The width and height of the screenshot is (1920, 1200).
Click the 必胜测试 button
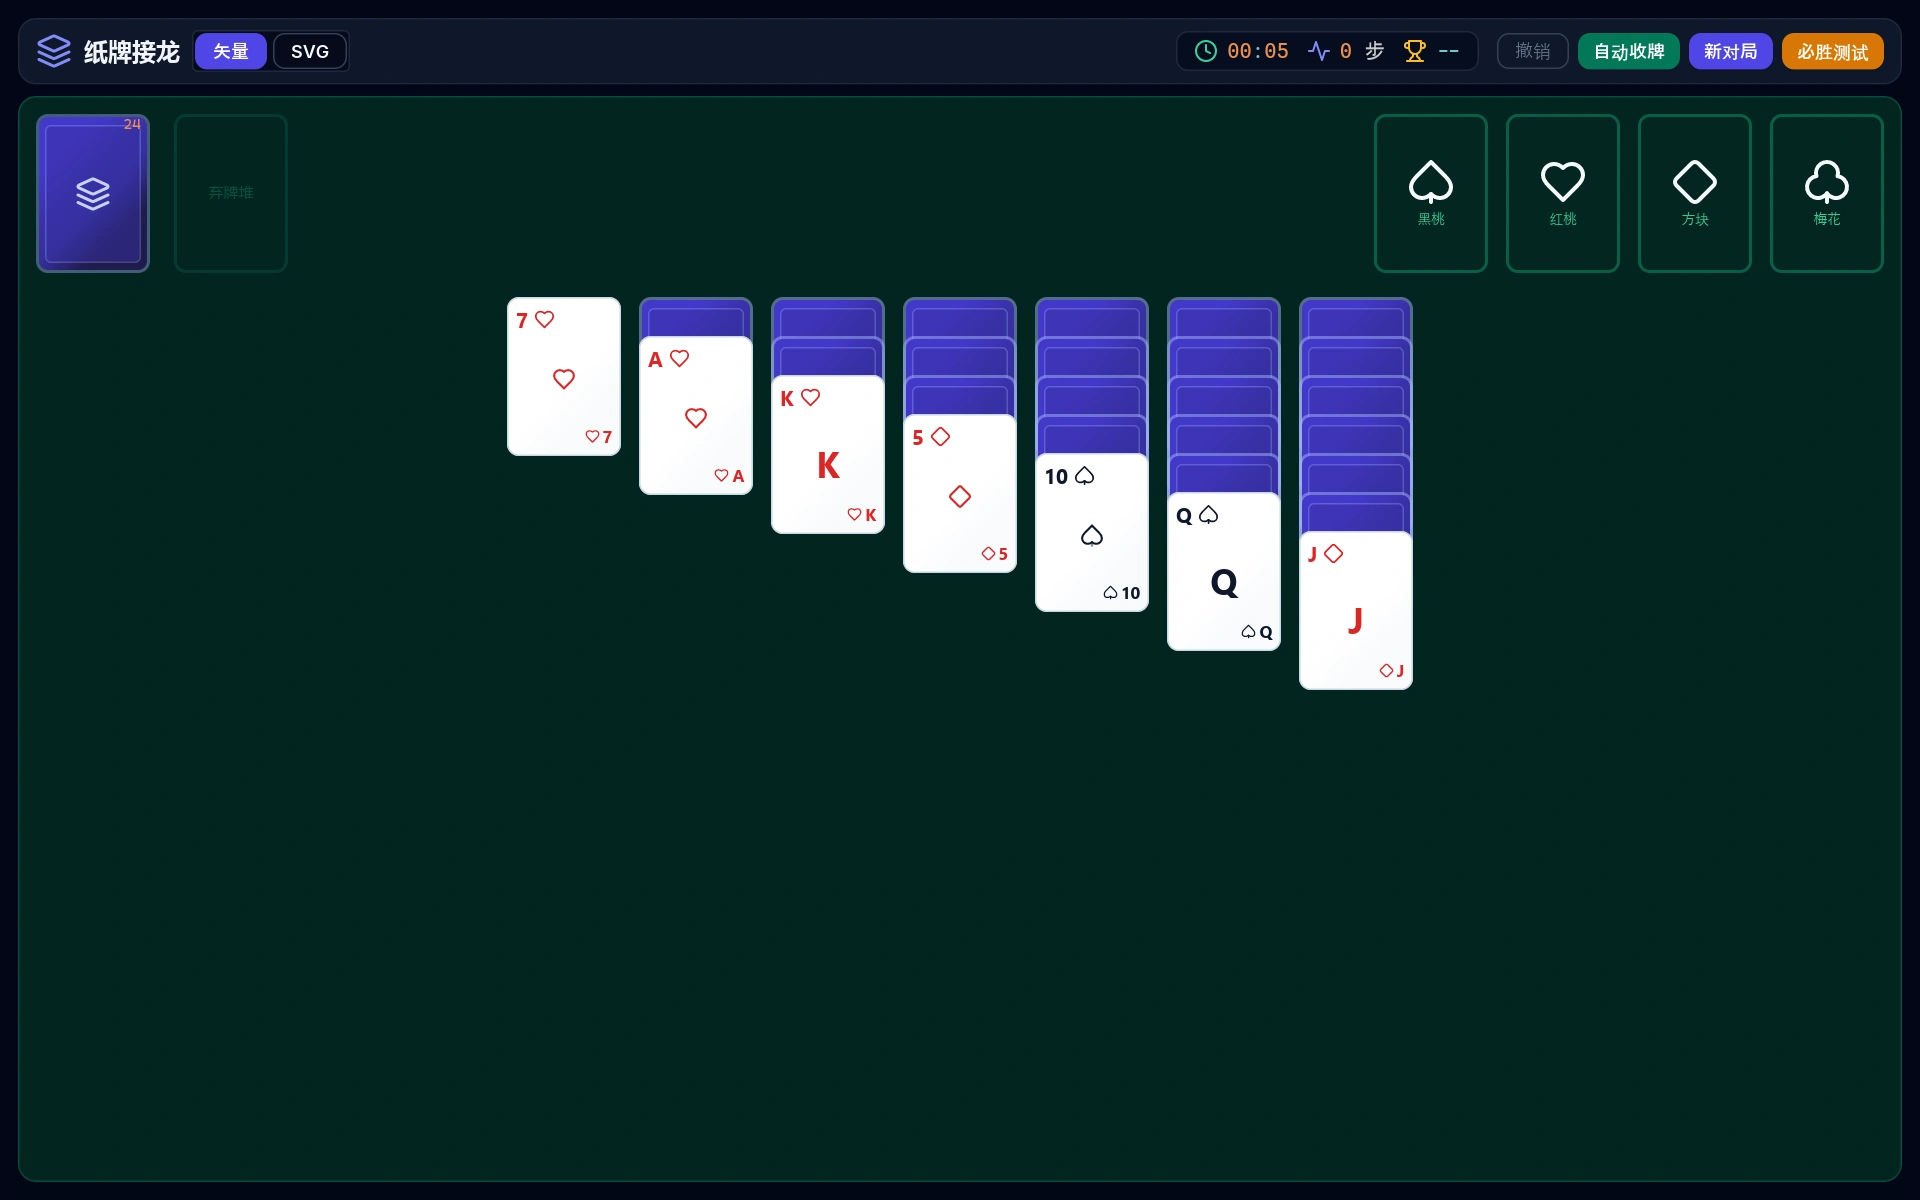(1833, 51)
